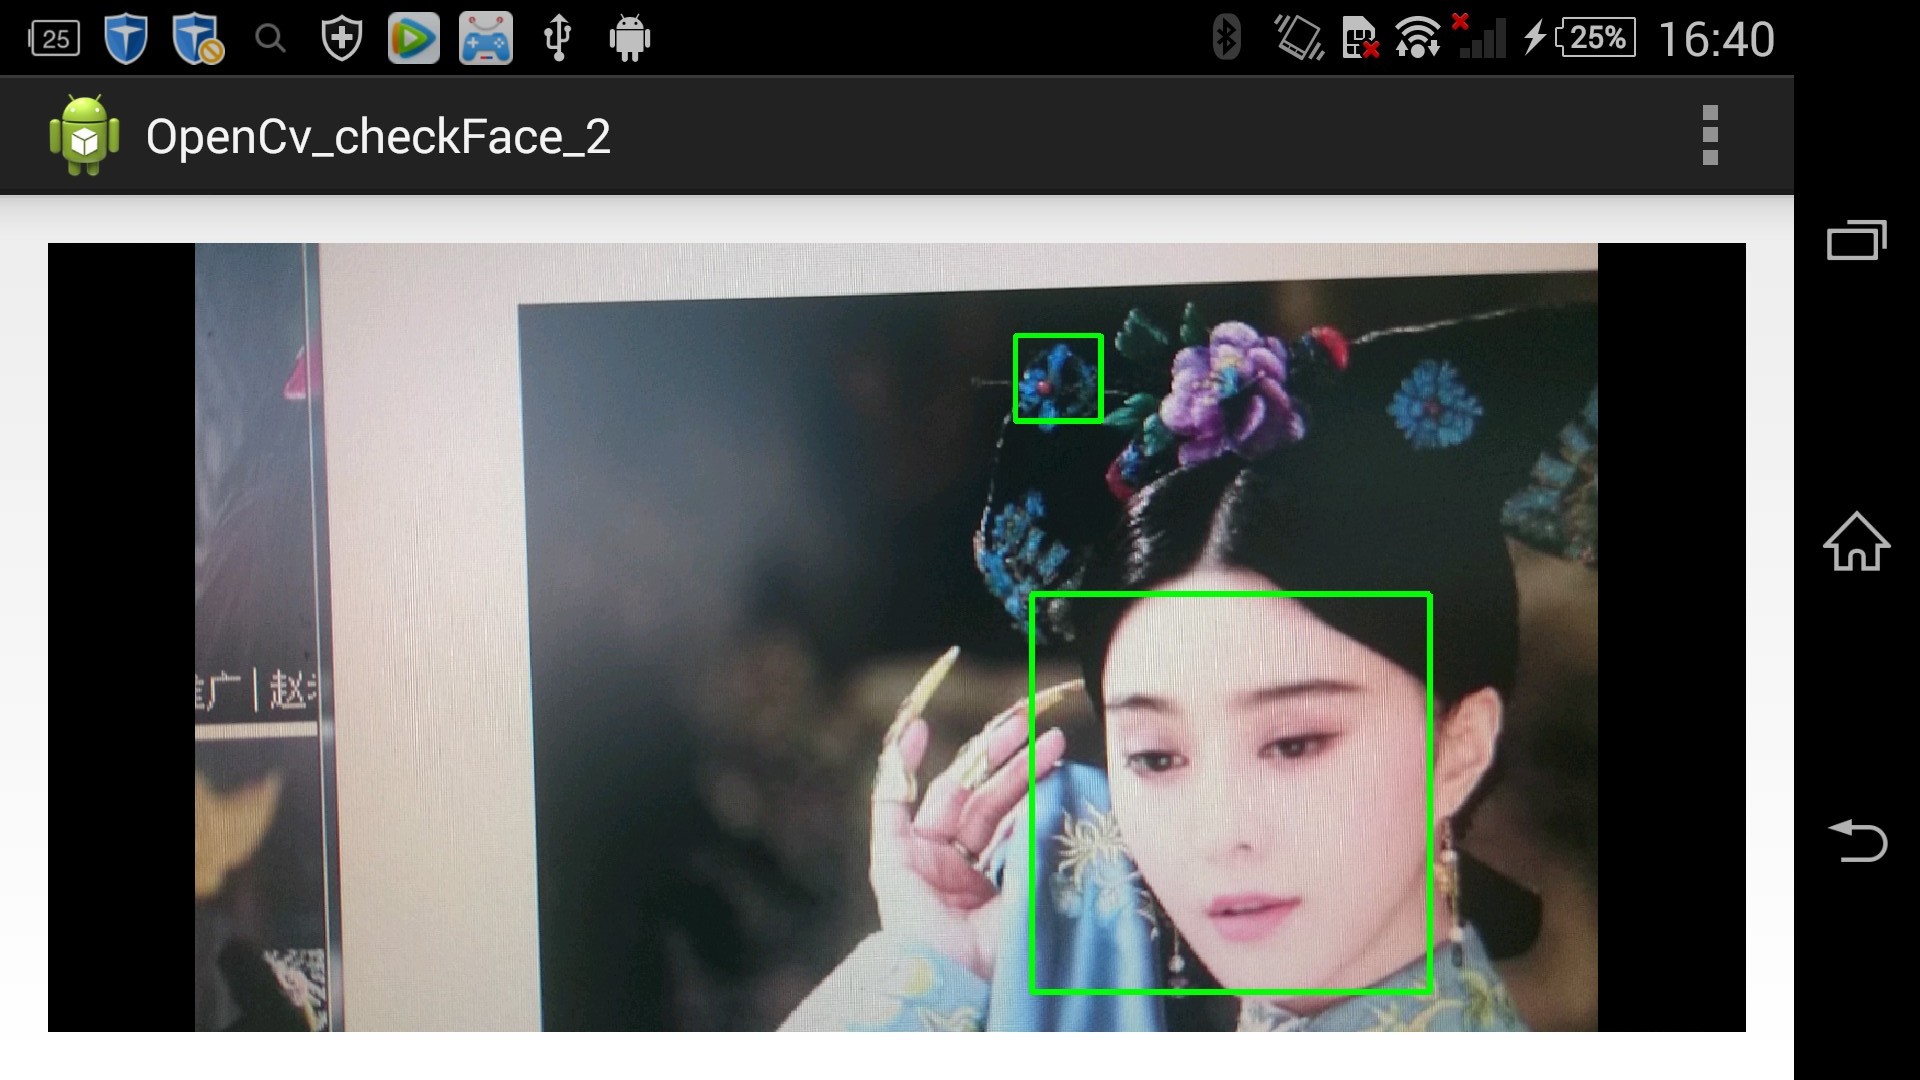Tap the 16:40 clock
Viewport: 1920px width, 1080px height.
1716,40
